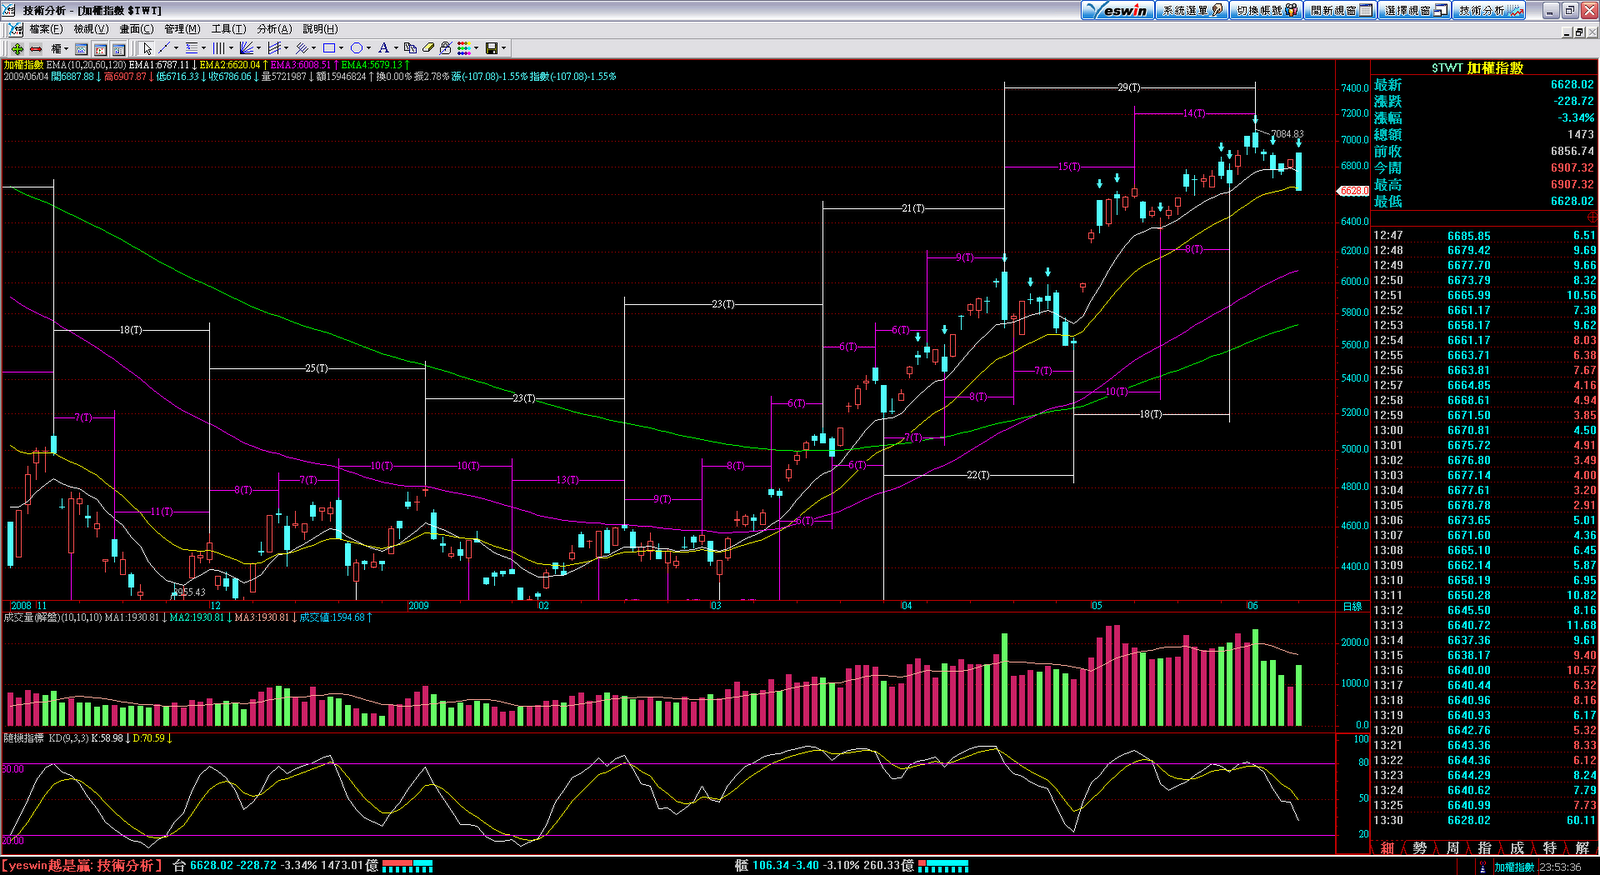The height and width of the screenshot is (875, 1600).
Task: Click the 7084.83 high price label
Action: (1287, 134)
